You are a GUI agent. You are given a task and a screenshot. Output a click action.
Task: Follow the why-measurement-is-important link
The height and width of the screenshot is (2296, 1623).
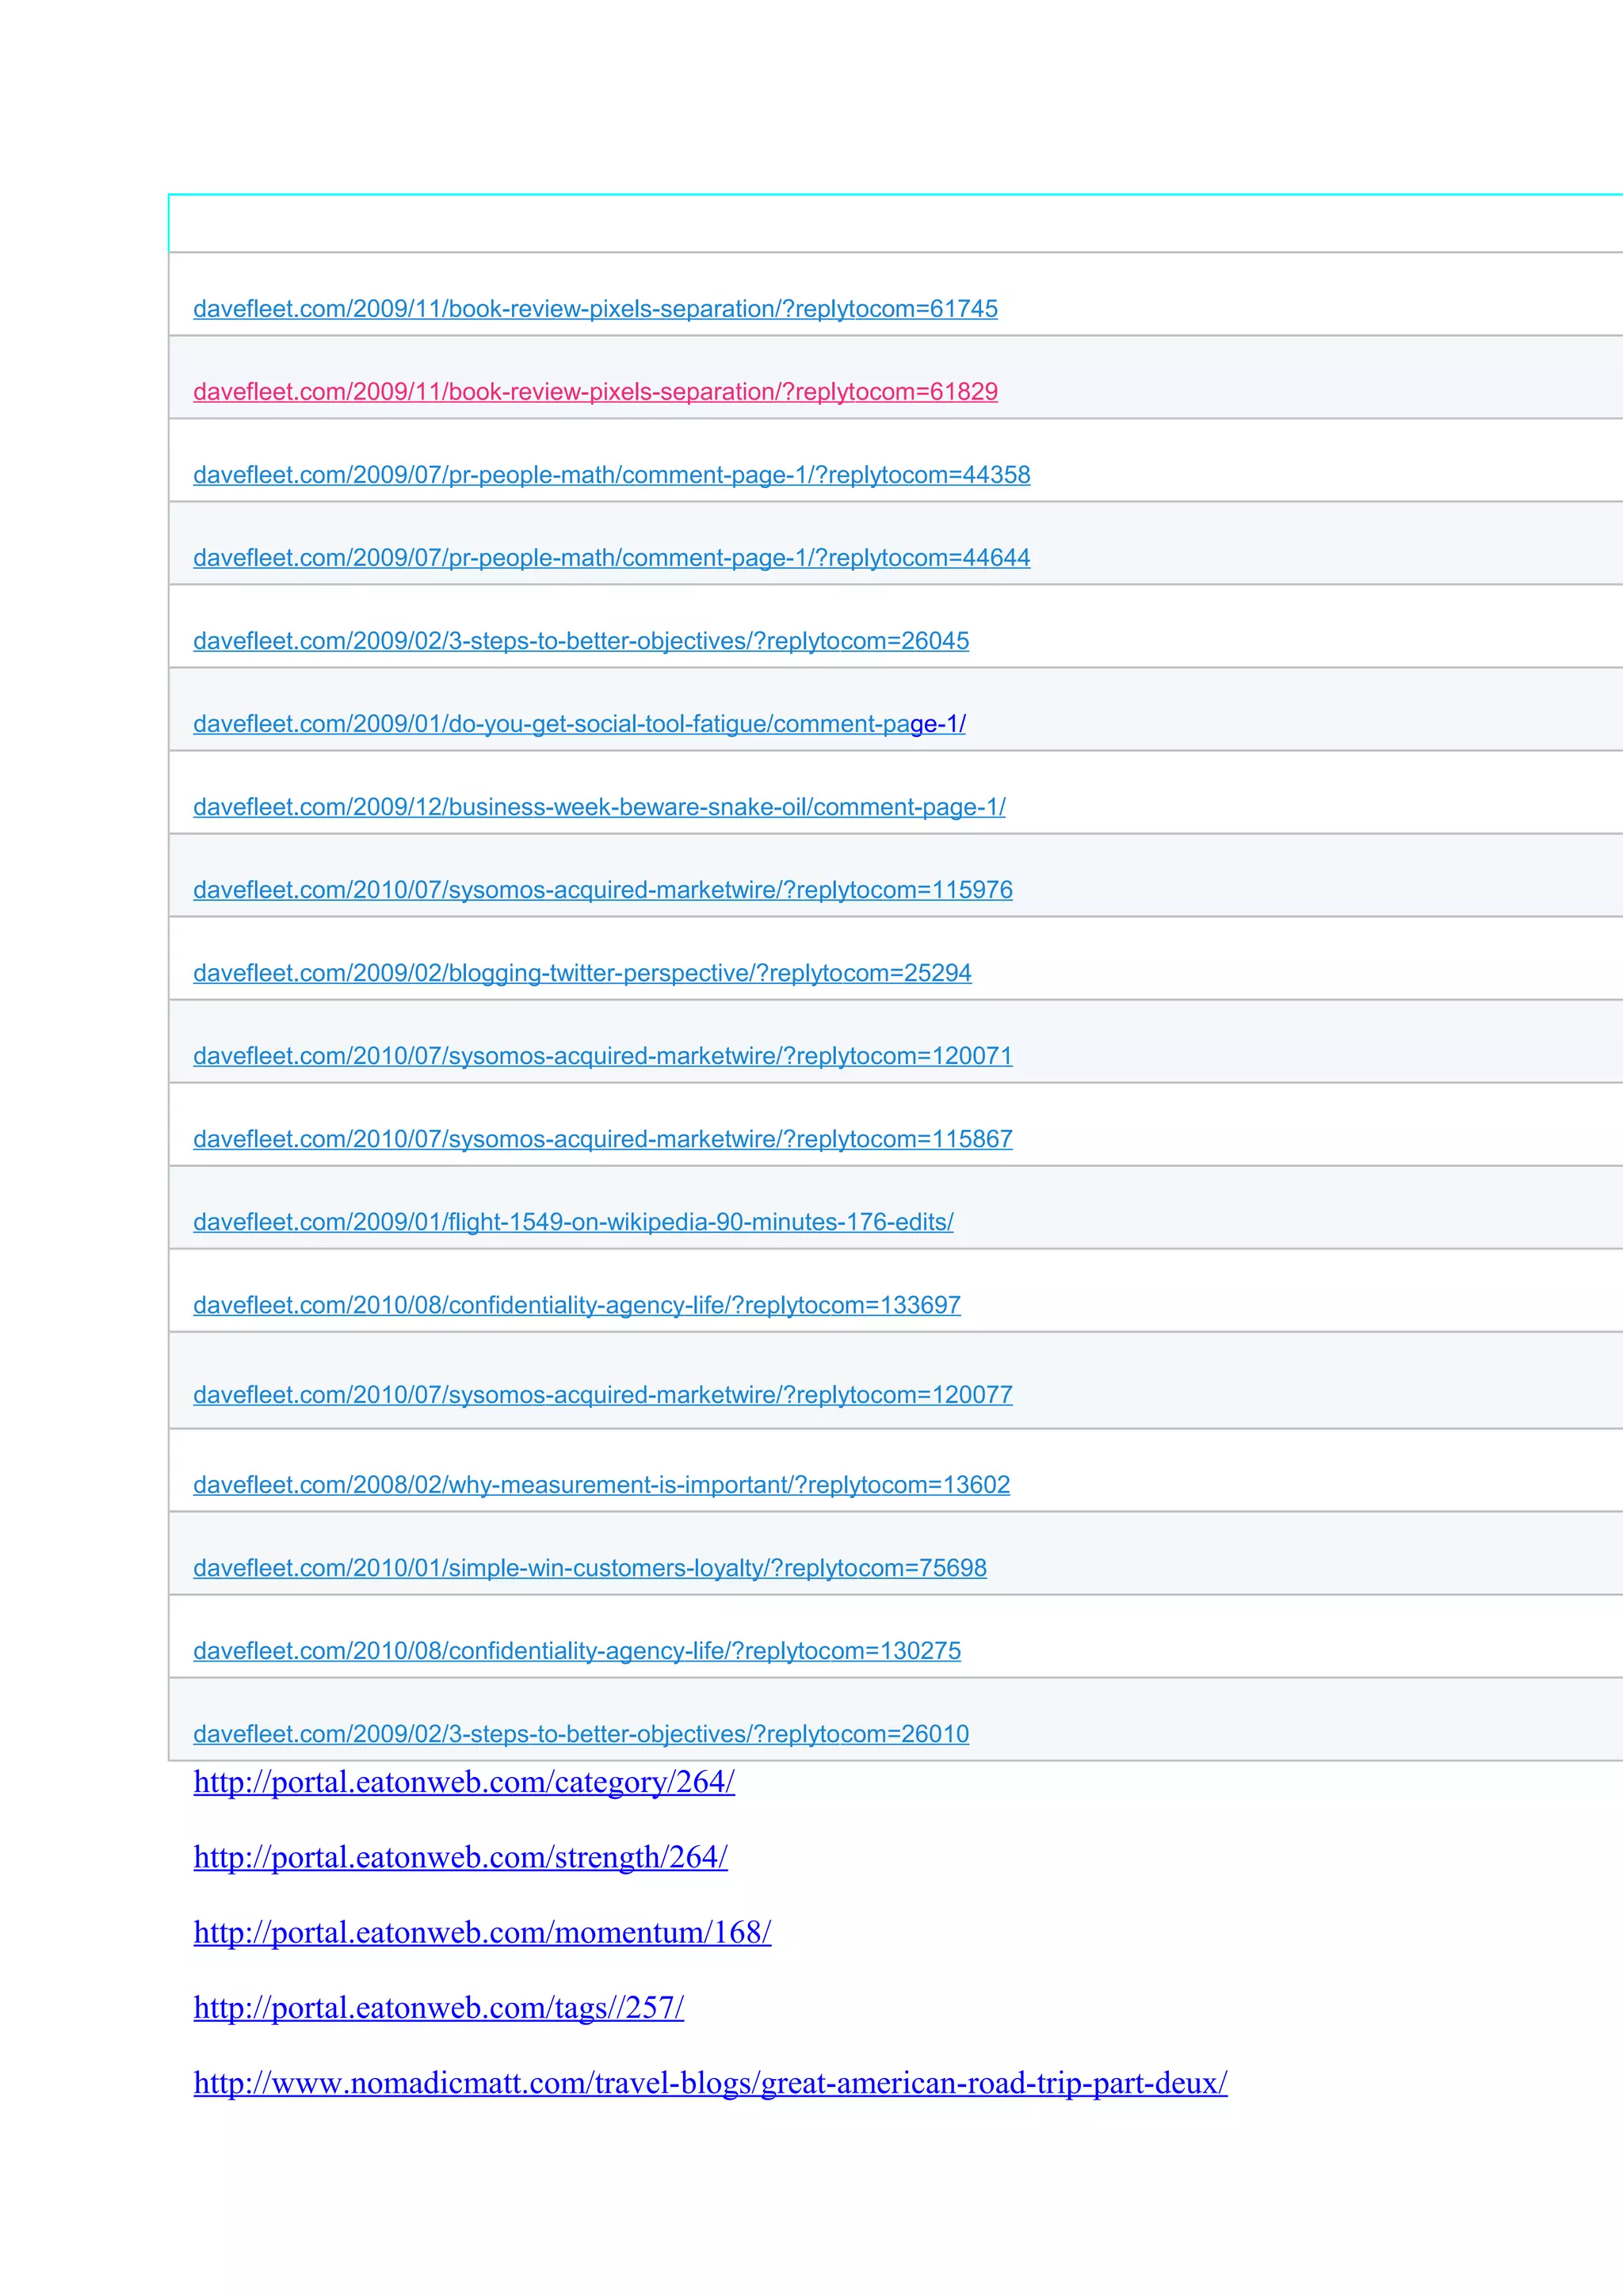tap(601, 1485)
